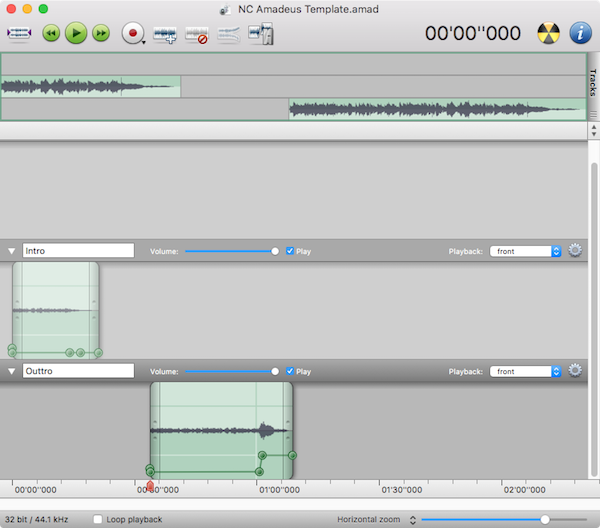Open the blue Info inspector icon
600x528 pixels.
pyautogui.click(x=580, y=33)
